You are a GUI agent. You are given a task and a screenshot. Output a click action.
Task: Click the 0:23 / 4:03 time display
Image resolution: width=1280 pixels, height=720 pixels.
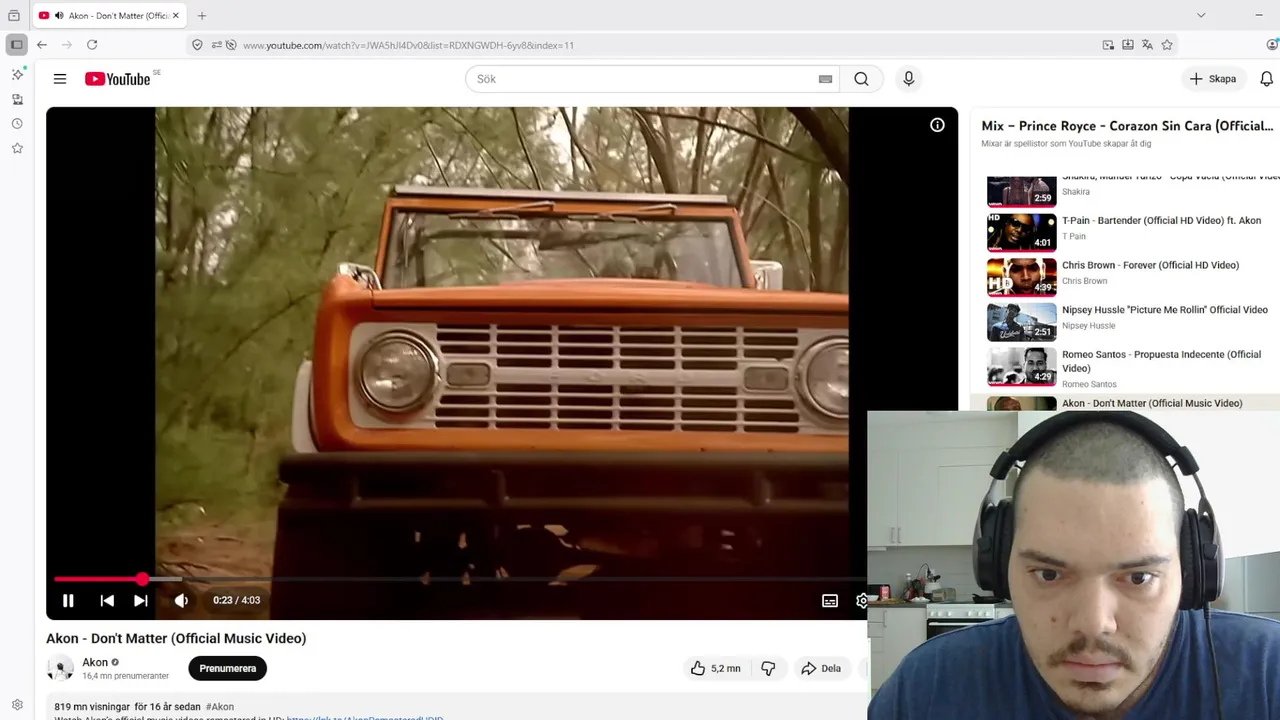(236, 600)
